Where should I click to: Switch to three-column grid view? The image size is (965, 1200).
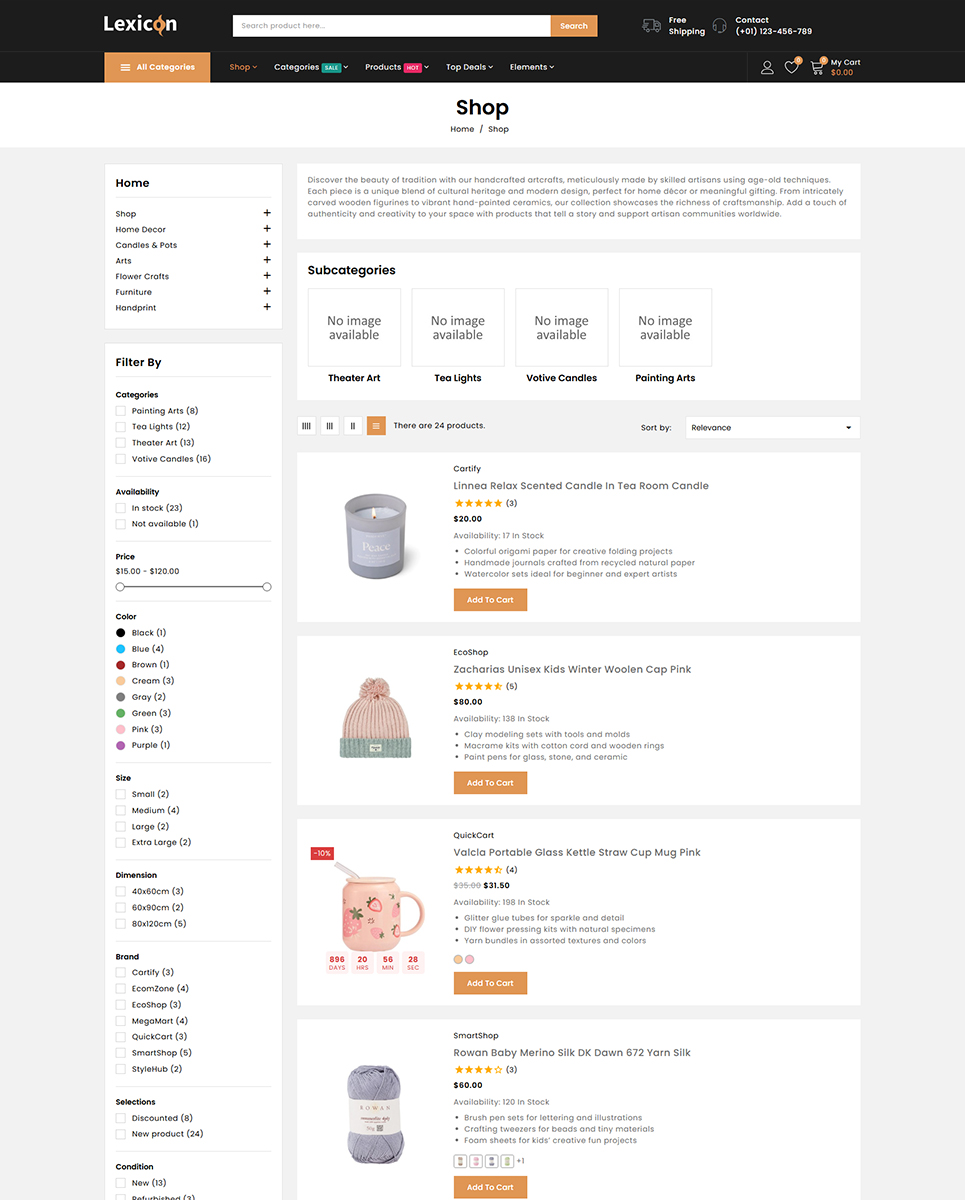[x=330, y=426]
